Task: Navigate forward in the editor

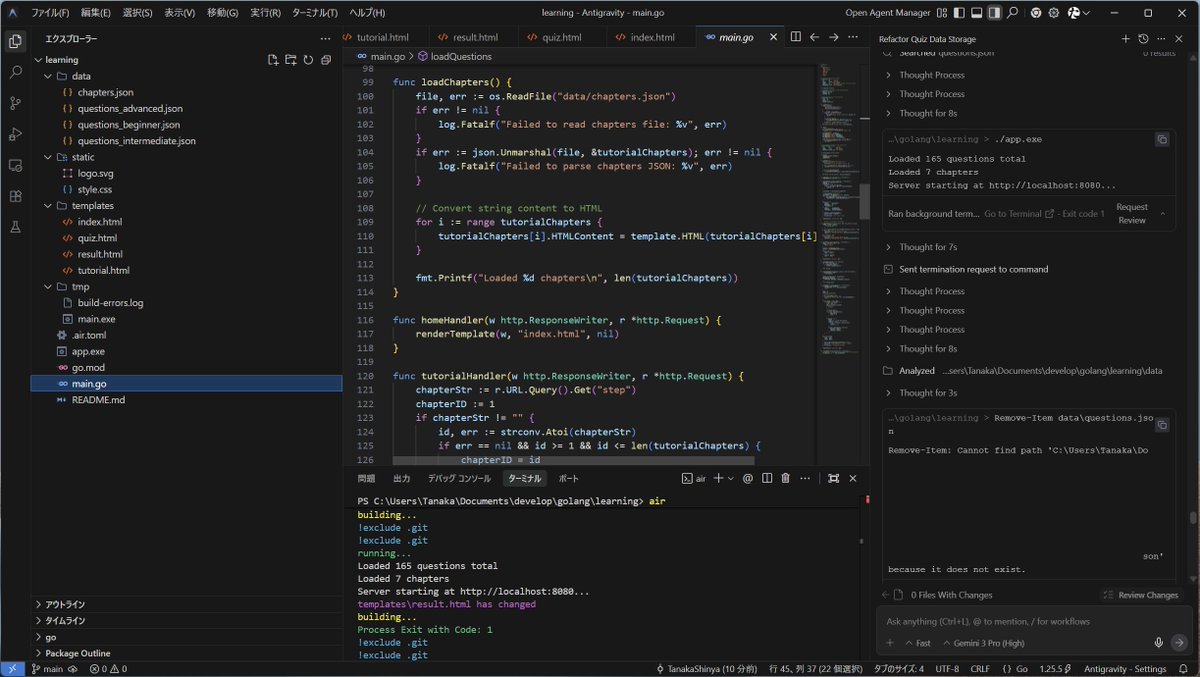Action: [x=834, y=37]
